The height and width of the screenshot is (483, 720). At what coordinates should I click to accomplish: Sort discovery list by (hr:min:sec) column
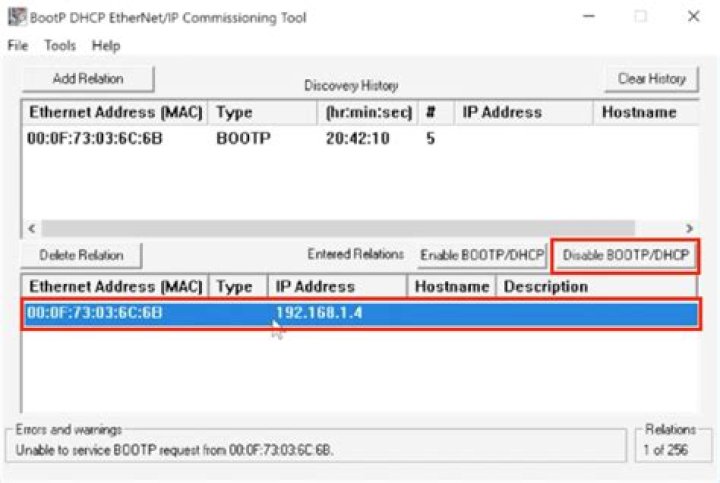point(369,113)
